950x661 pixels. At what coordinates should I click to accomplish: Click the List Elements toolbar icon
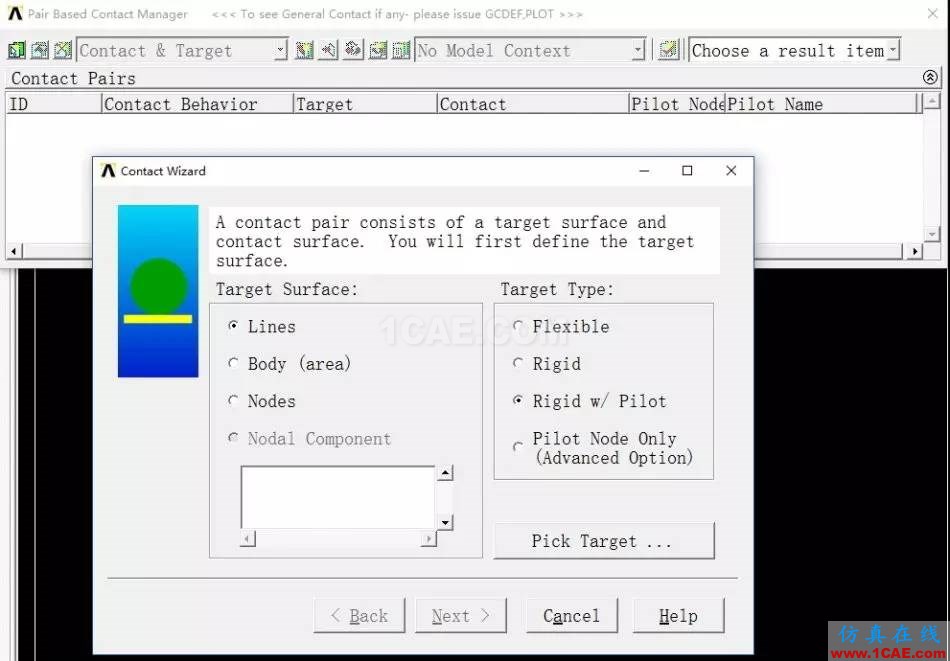pyautogui.click(x=400, y=50)
